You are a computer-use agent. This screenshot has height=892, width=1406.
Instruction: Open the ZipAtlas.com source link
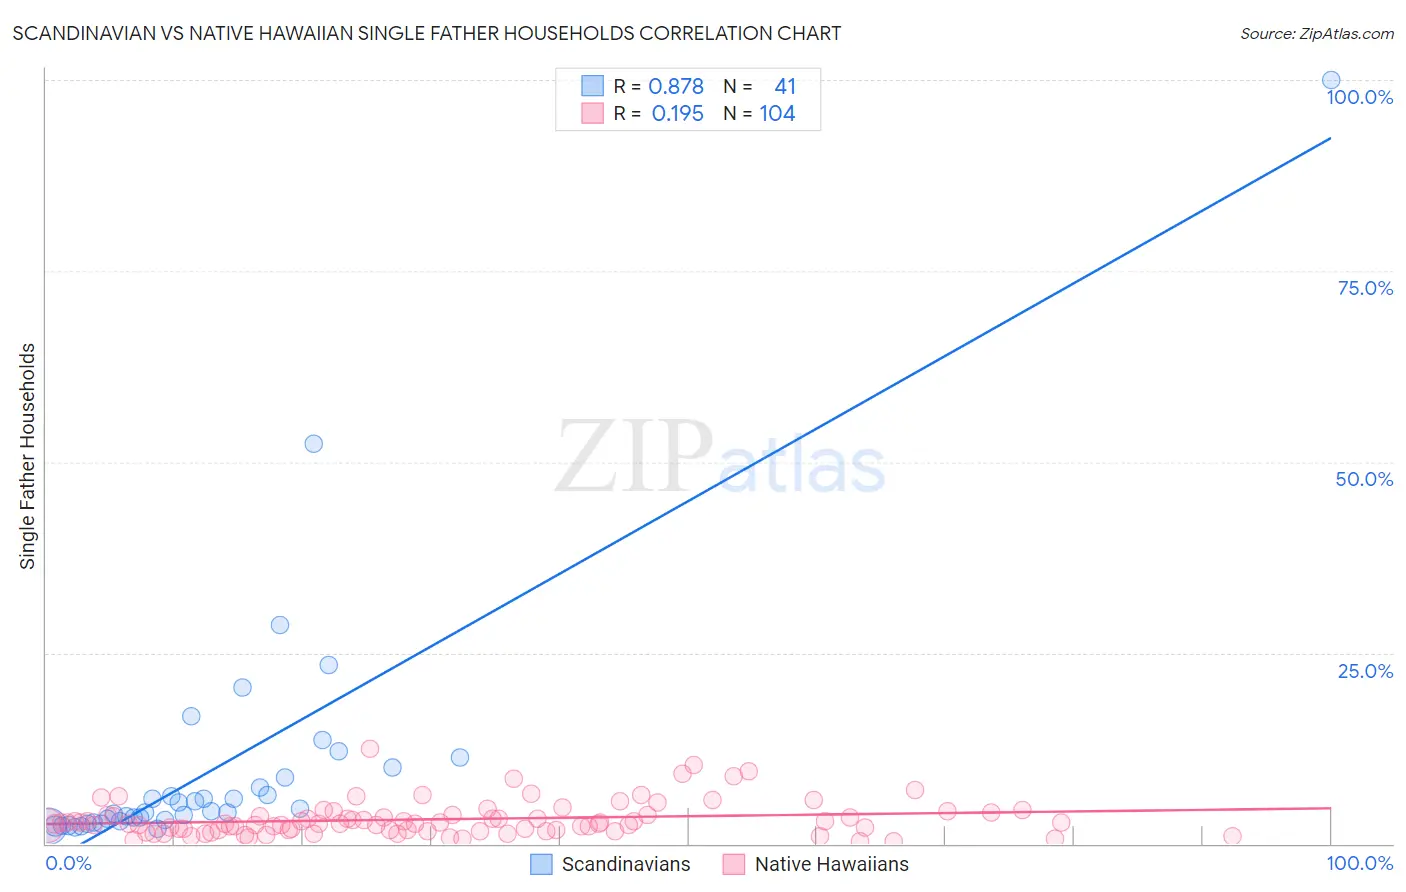pos(1317,33)
